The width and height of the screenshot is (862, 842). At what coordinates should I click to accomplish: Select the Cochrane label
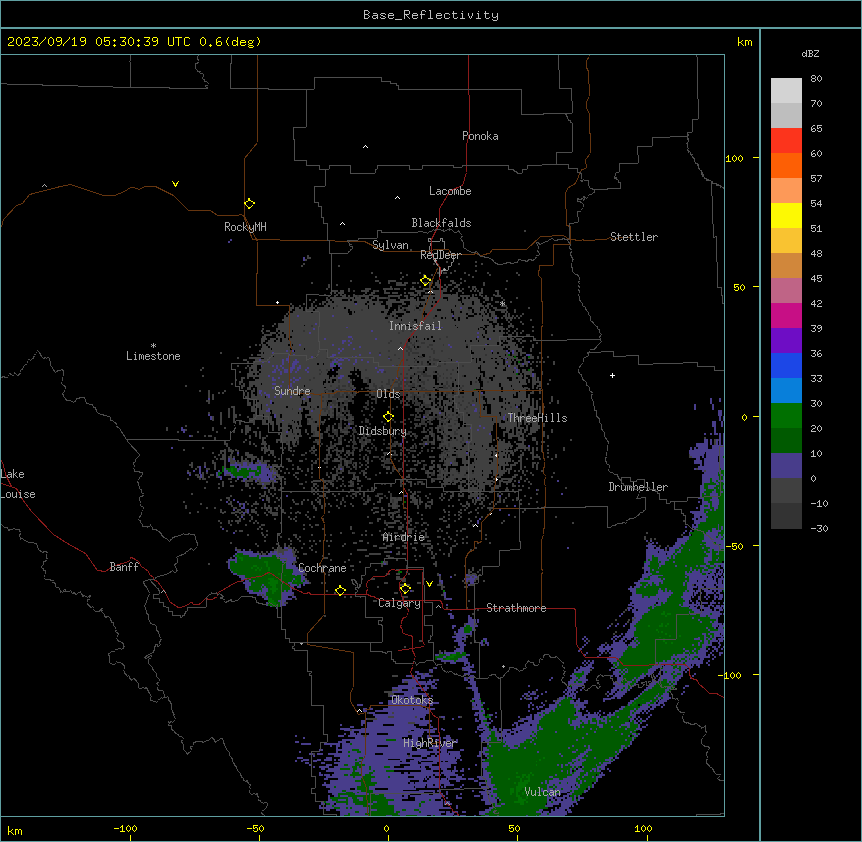click(x=322, y=568)
